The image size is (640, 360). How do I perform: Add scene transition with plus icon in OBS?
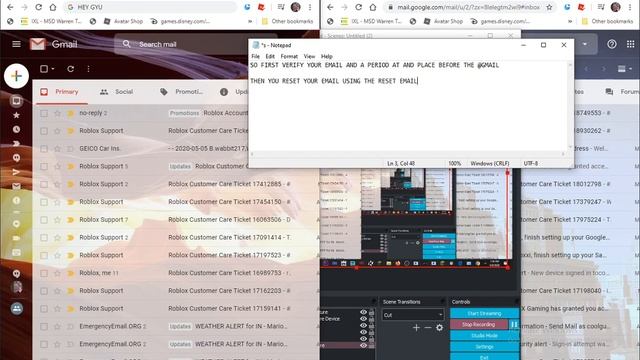click(416, 327)
